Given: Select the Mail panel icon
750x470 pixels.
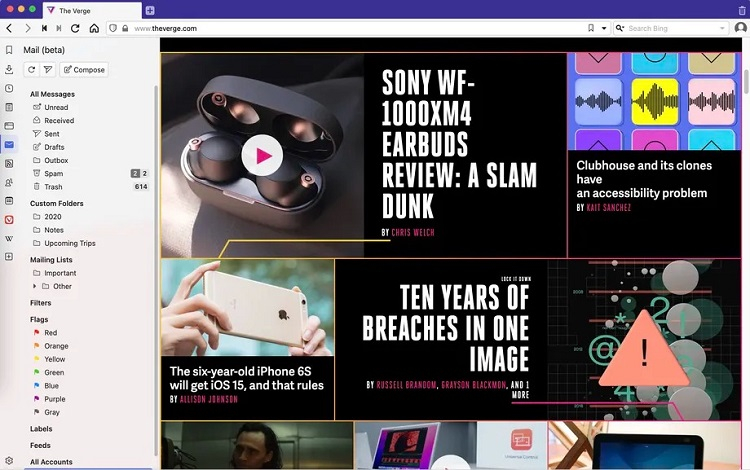Looking at the screenshot, I should [x=9, y=144].
